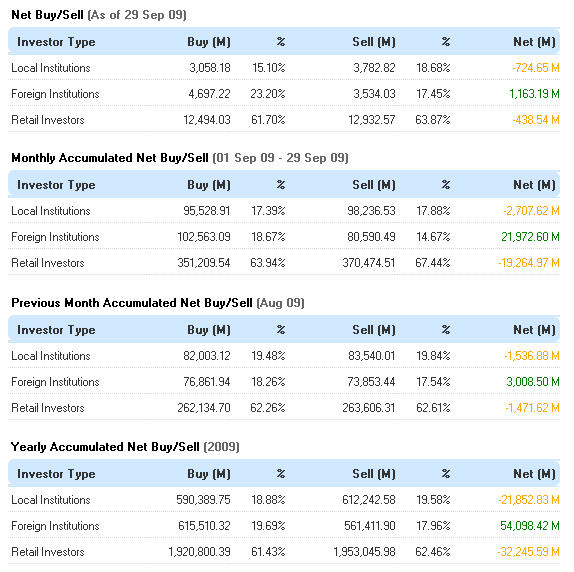574x572 pixels.
Task: Click Buy (M) header in the monthly table
Action: pos(209,185)
